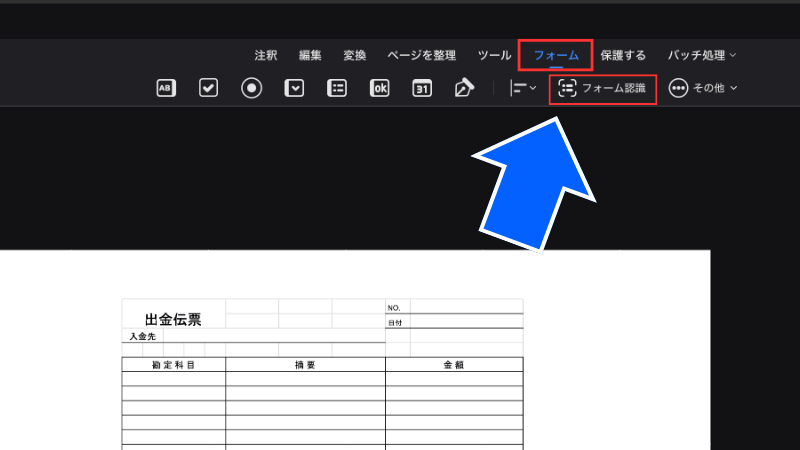Expand the バッチ処理 dropdown
Screen dimensions: 800x450
coord(702,55)
